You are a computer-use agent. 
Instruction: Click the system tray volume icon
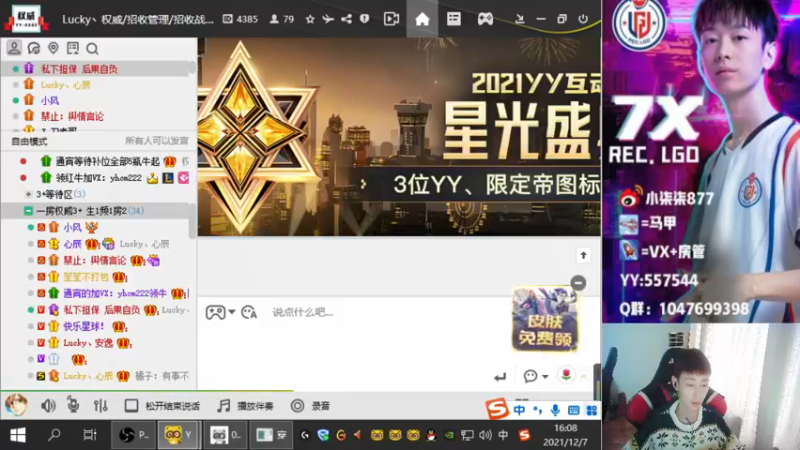click(x=485, y=435)
